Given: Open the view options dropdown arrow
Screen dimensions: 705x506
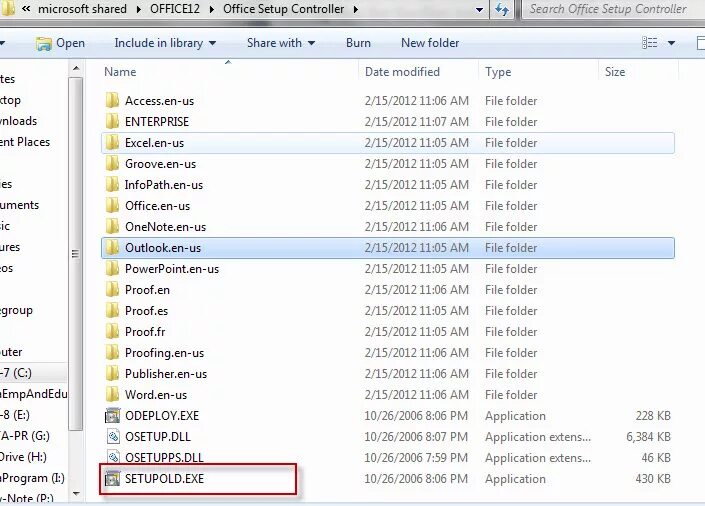Looking at the screenshot, I should click(x=671, y=43).
